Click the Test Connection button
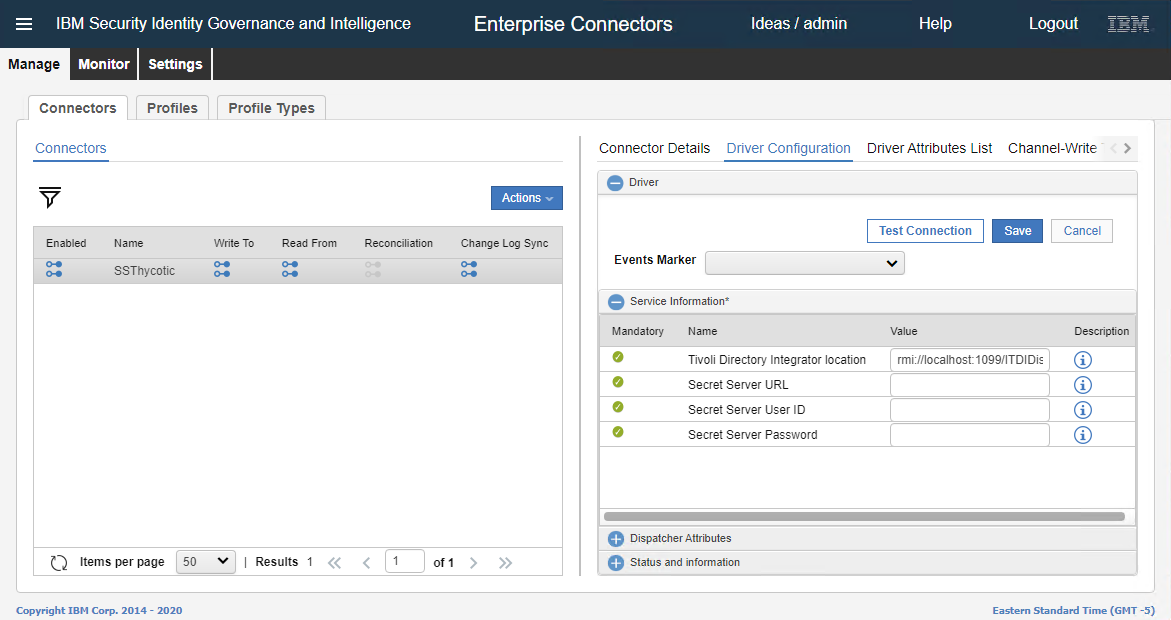1171x620 pixels. click(x=925, y=230)
